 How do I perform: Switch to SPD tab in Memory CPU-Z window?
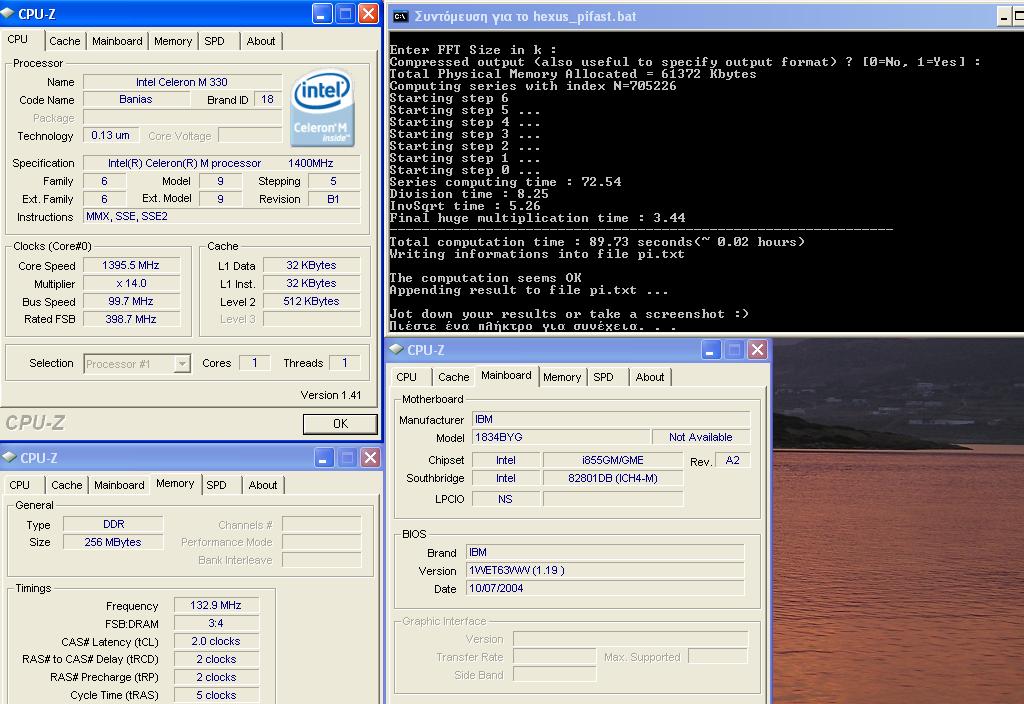(x=216, y=485)
